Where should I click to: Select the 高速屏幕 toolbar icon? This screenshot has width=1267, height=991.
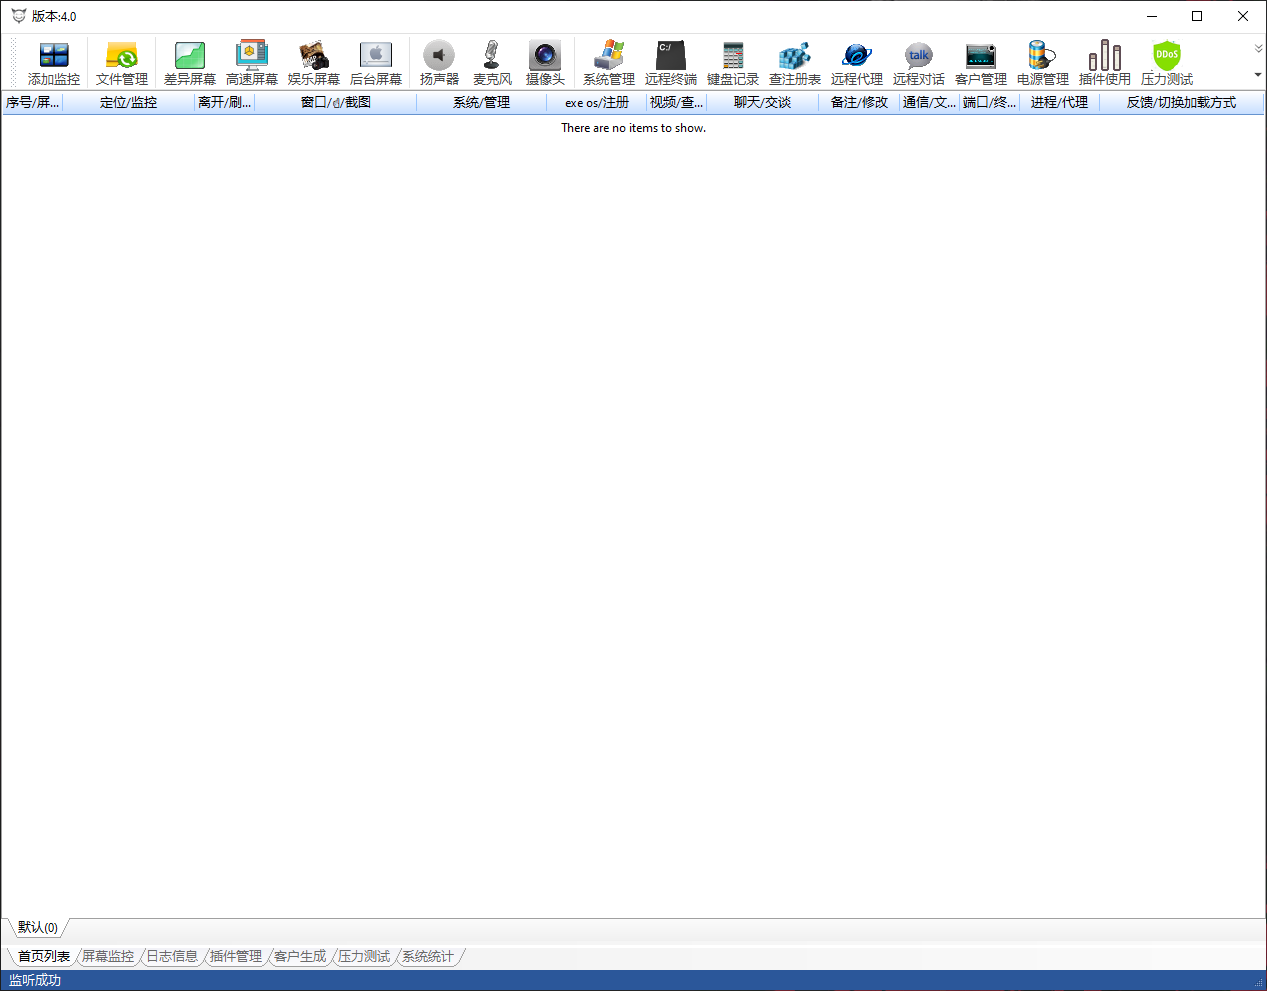click(x=252, y=63)
